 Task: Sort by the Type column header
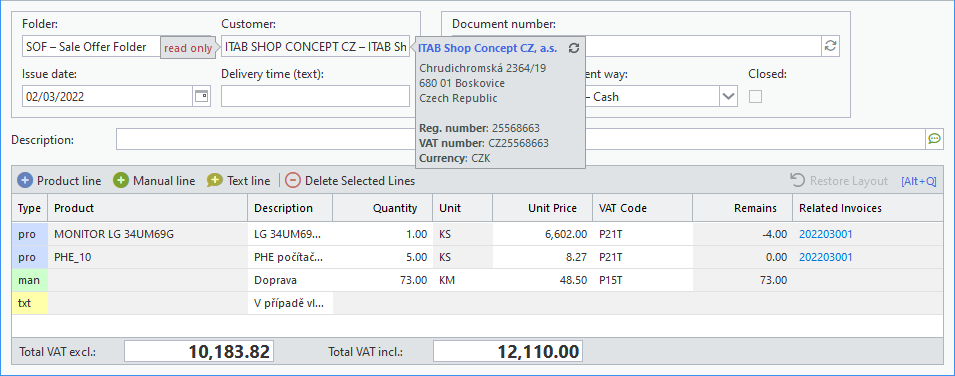pyautogui.click(x=29, y=208)
